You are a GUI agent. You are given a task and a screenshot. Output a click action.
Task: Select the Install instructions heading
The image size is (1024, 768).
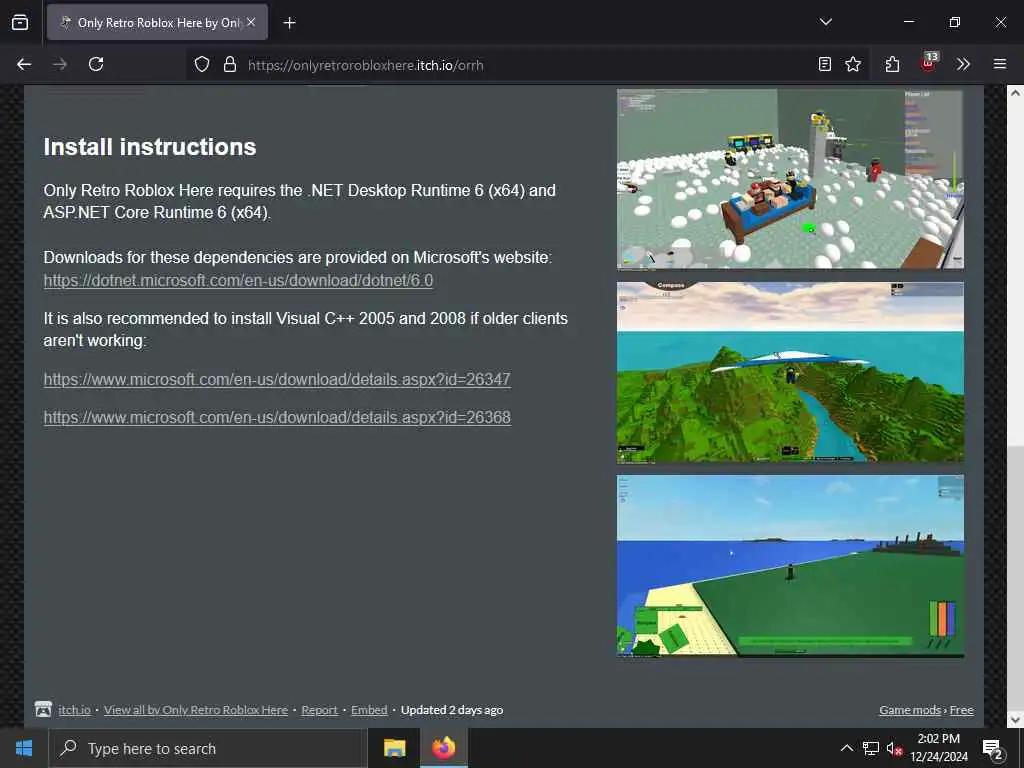(150, 147)
